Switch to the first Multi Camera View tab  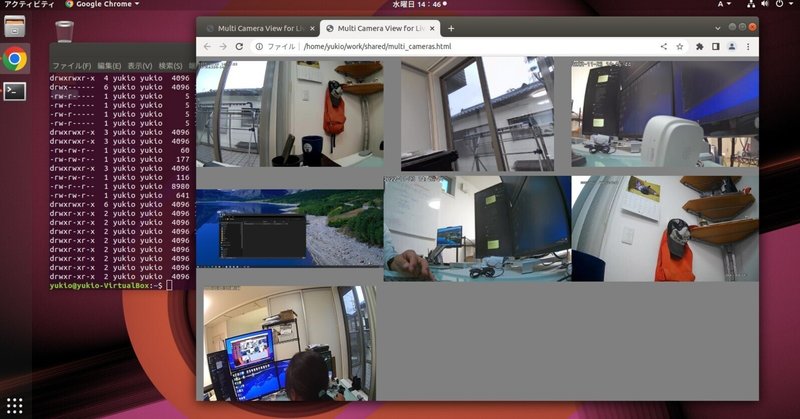[x=260, y=29]
